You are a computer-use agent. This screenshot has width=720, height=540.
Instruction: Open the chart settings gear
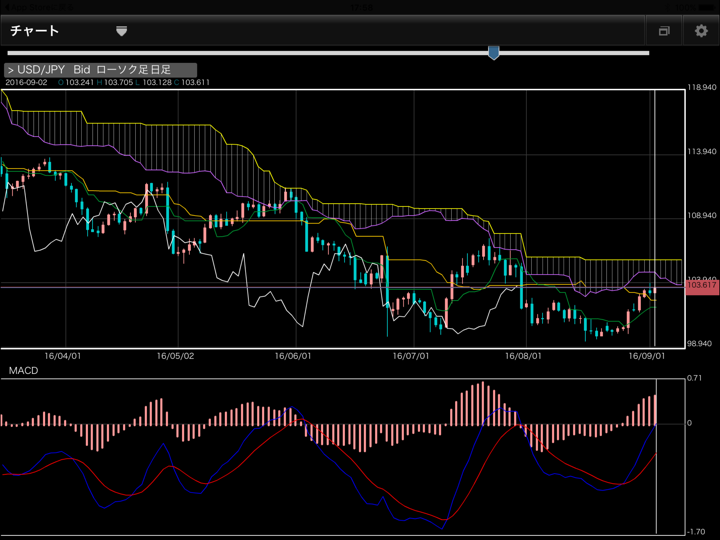(701, 31)
